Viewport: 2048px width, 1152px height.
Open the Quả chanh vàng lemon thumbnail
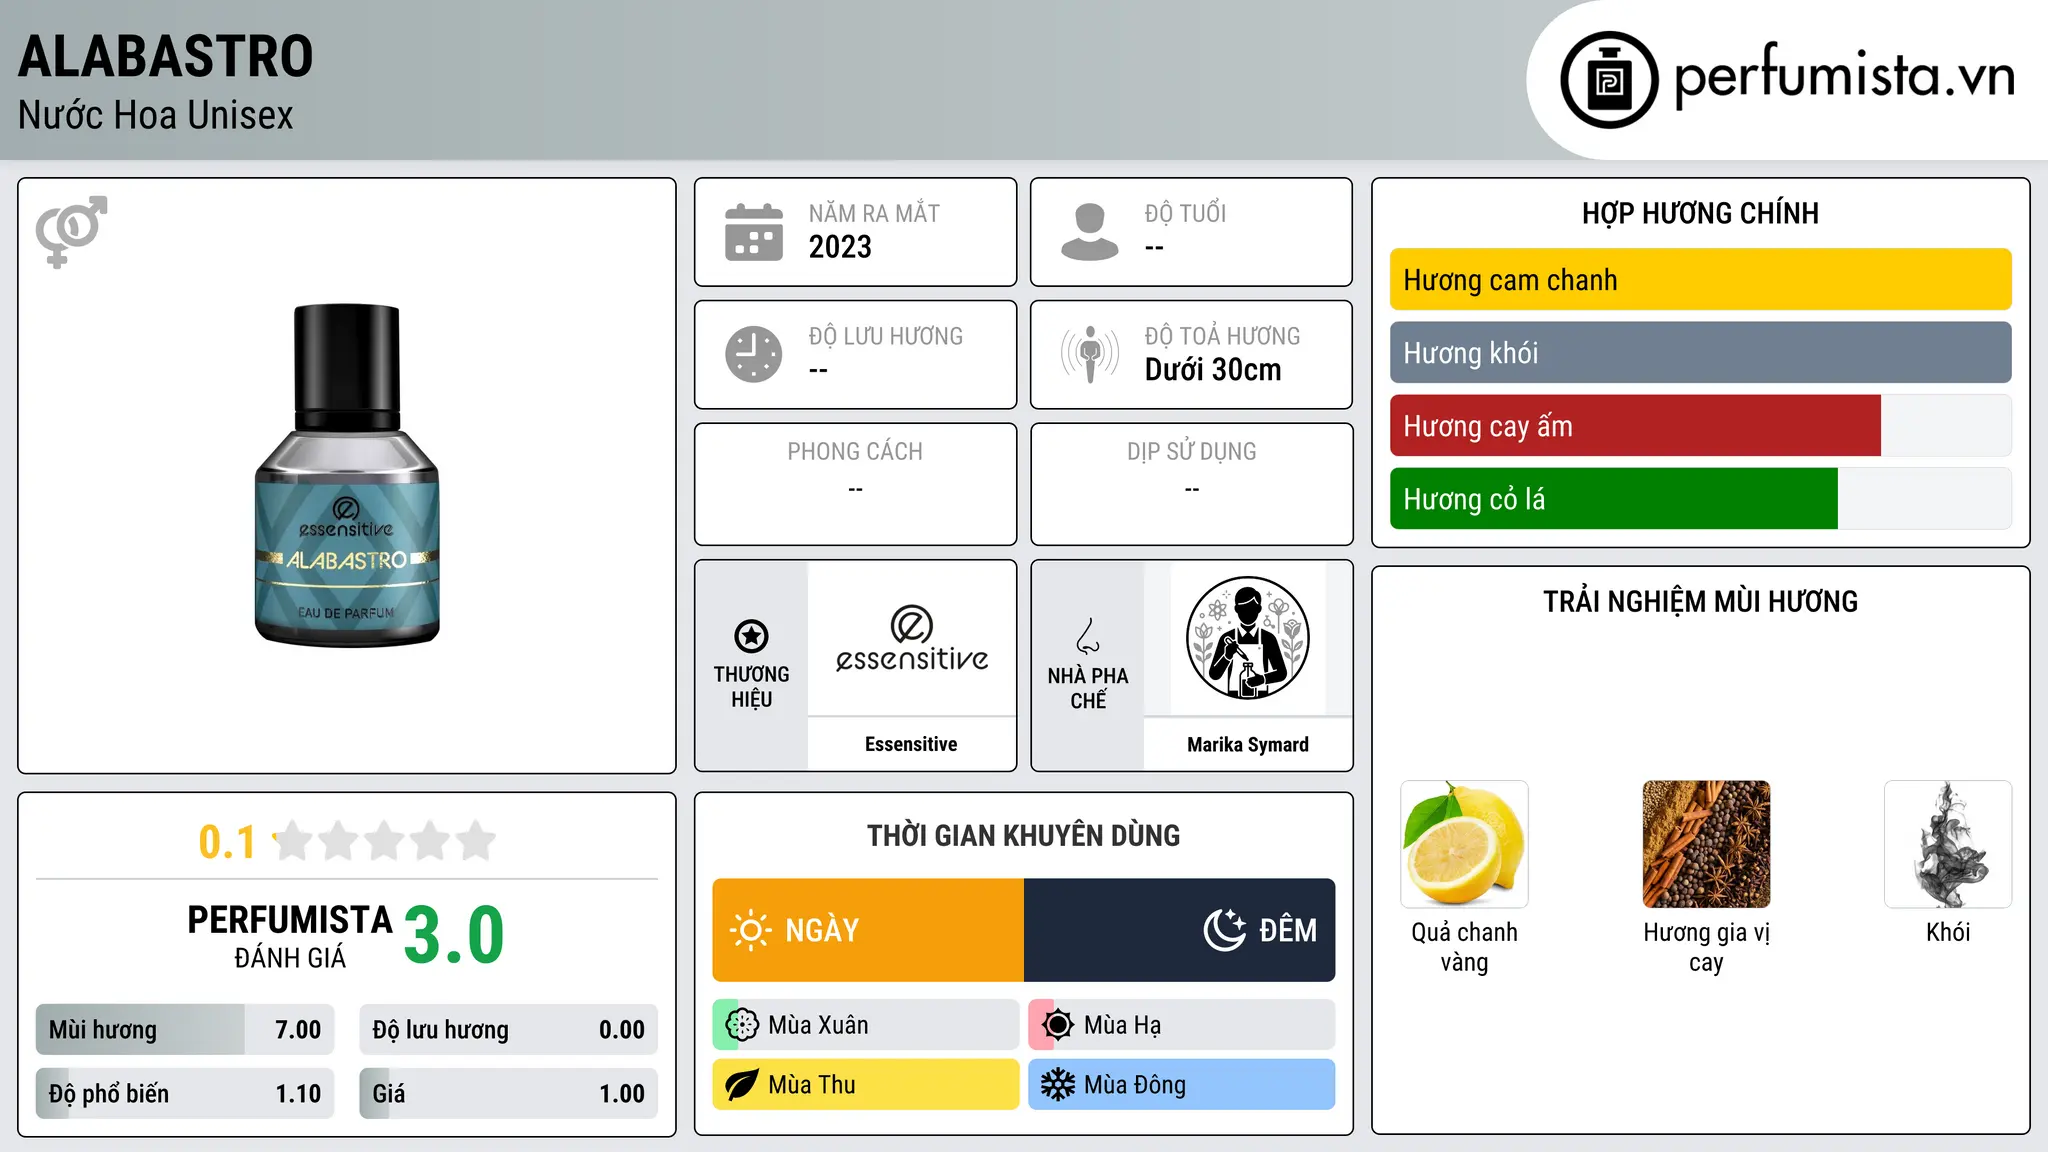(x=1464, y=844)
